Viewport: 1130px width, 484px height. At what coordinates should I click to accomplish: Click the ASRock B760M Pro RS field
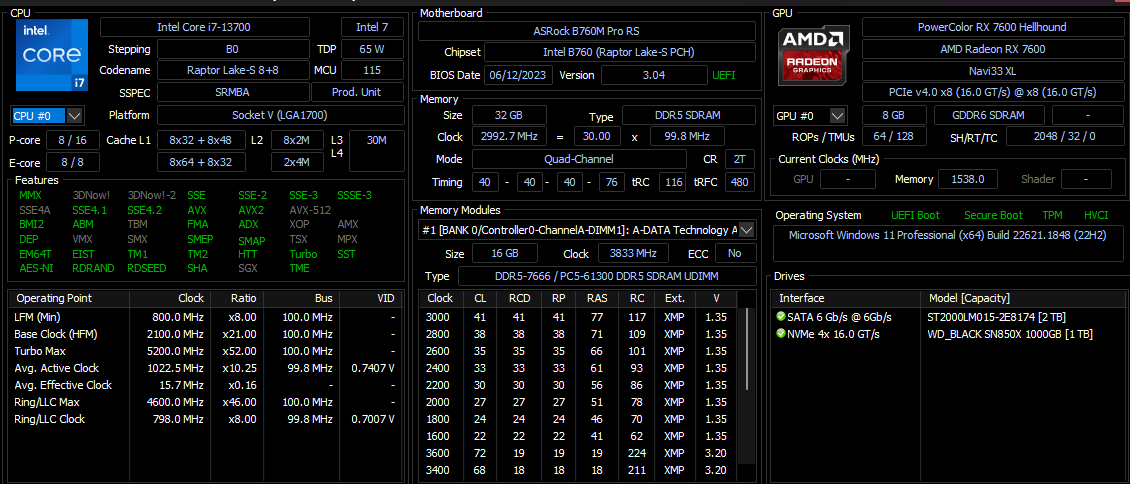click(587, 31)
